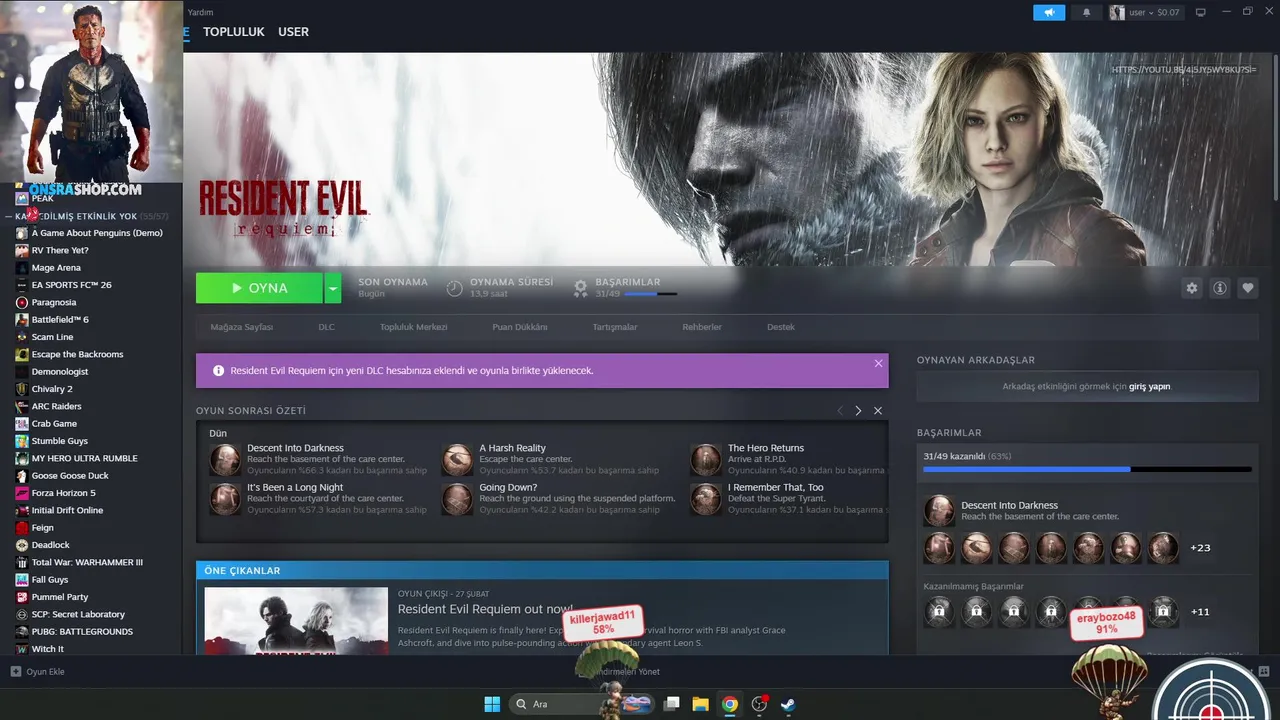1280x720 pixels.
Task: Click the taskbar Ara search box
Action: (x=573, y=704)
